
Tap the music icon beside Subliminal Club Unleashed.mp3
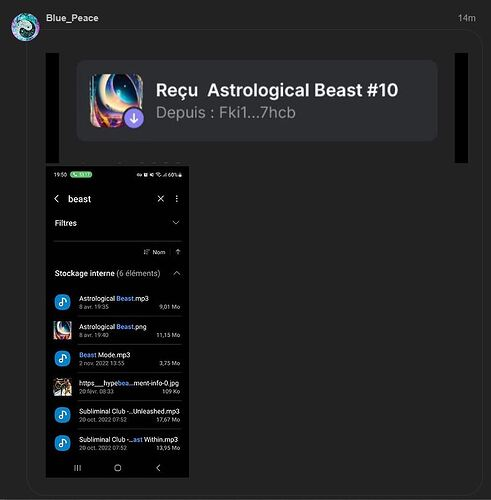pyautogui.click(x=62, y=415)
